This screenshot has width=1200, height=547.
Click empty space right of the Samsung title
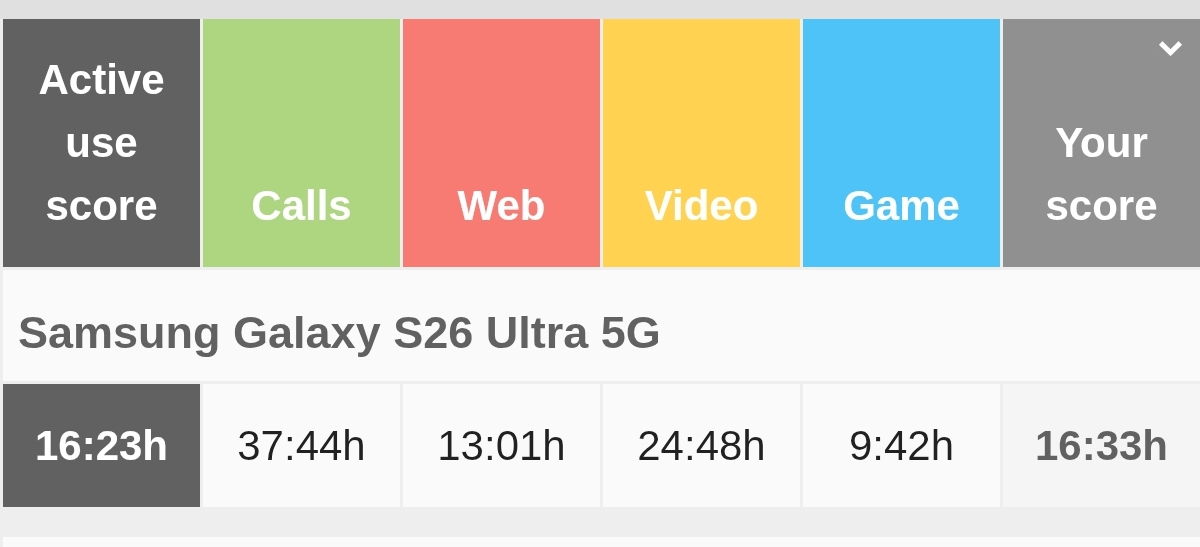click(x=930, y=333)
